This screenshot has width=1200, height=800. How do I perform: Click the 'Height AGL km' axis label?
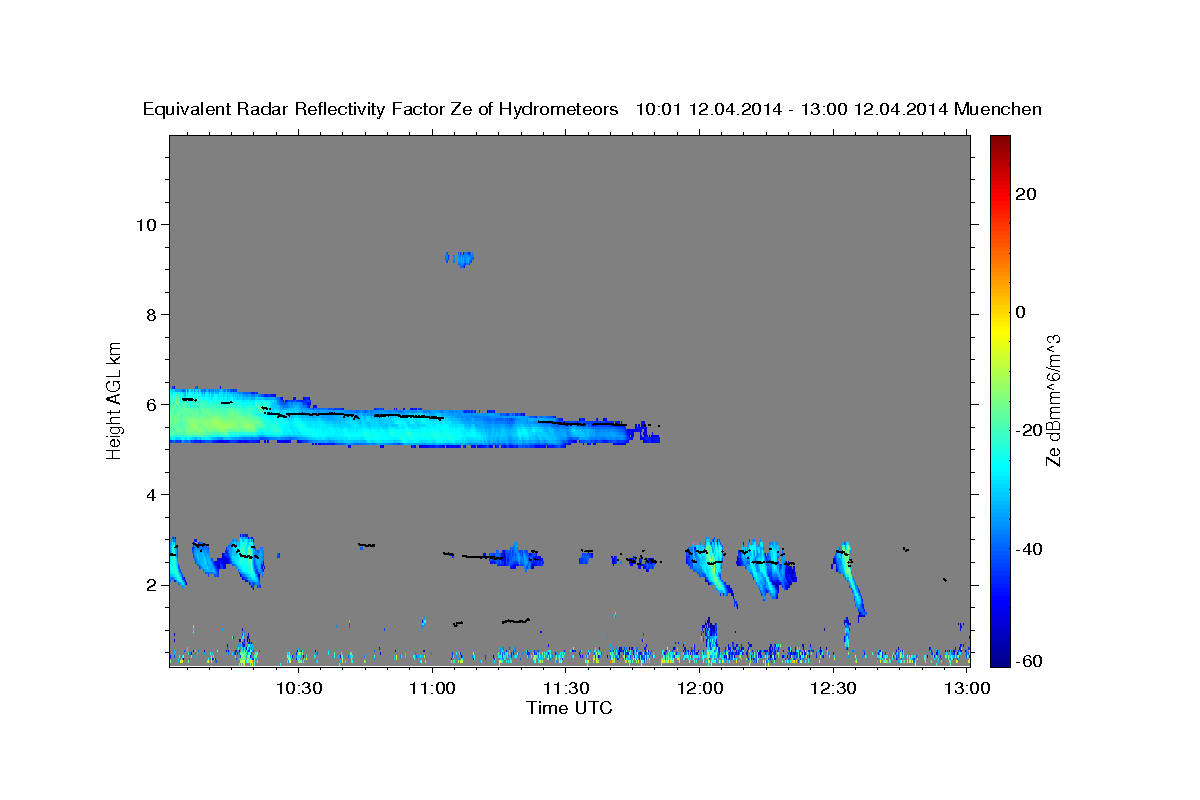[115, 399]
